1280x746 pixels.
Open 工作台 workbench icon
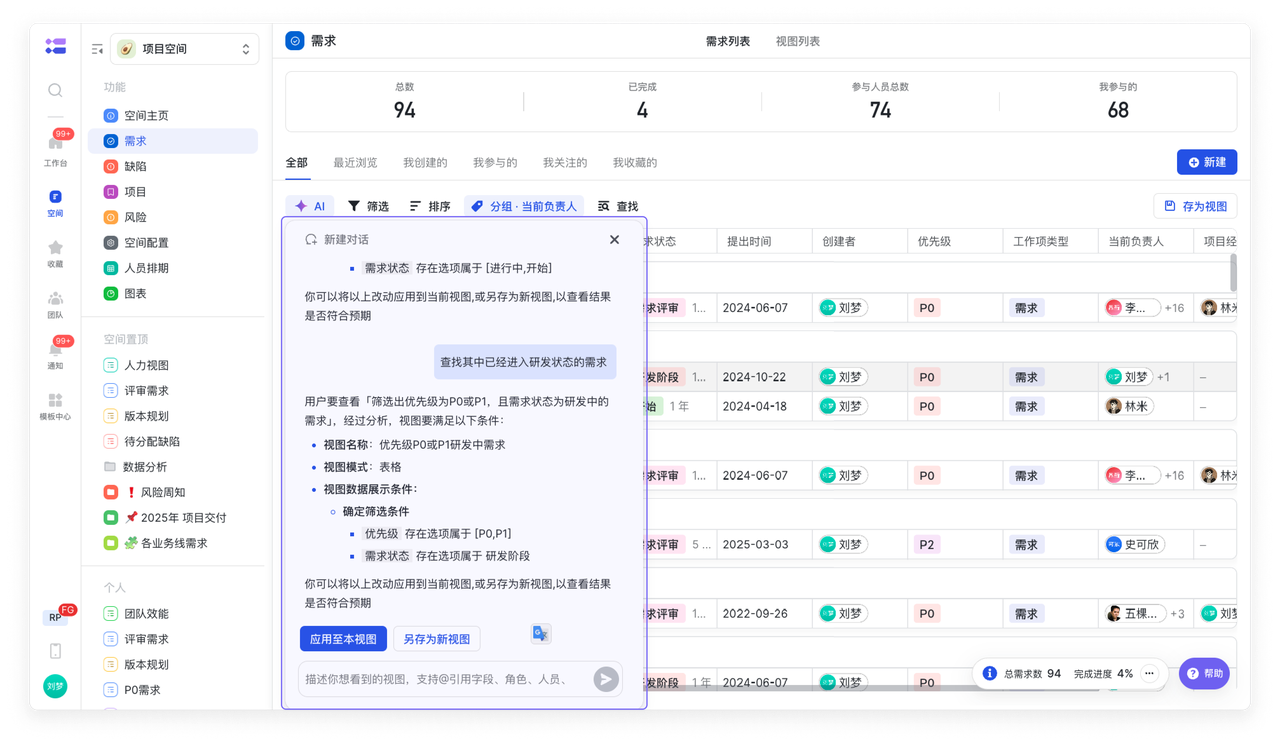tap(55, 145)
